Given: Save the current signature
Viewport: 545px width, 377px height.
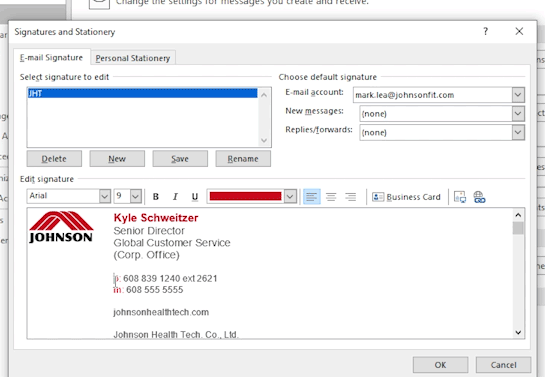Looking at the screenshot, I should click(x=180, y=159).
